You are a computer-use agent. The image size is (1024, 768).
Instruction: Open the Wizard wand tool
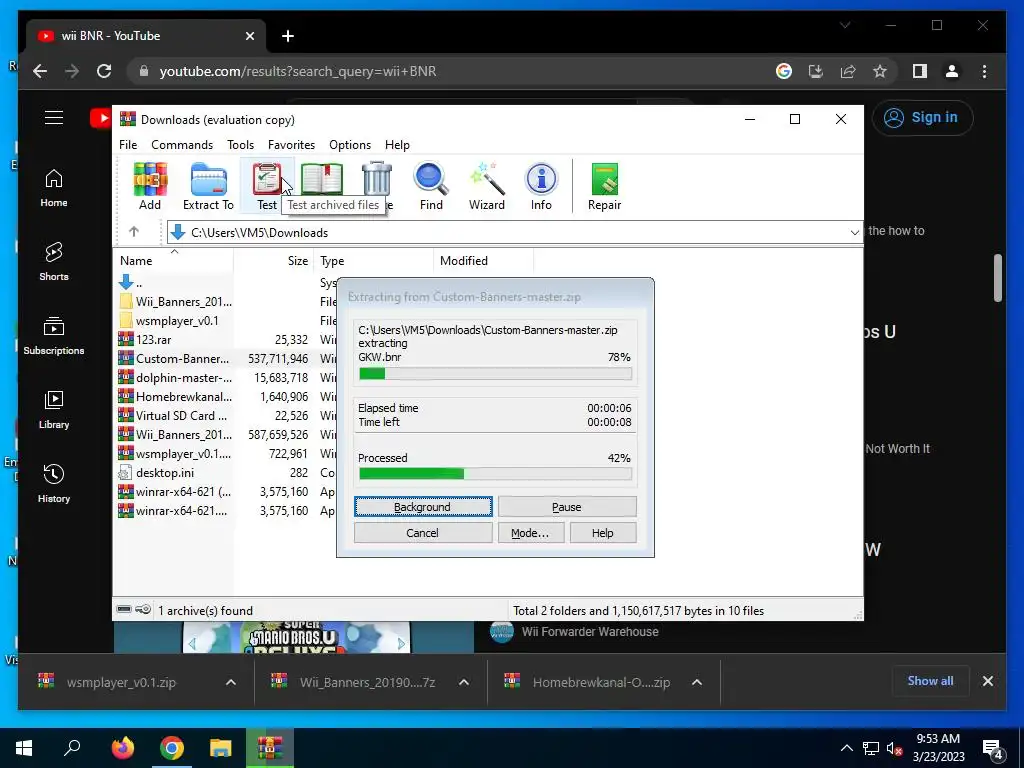(x=487, y=186)
